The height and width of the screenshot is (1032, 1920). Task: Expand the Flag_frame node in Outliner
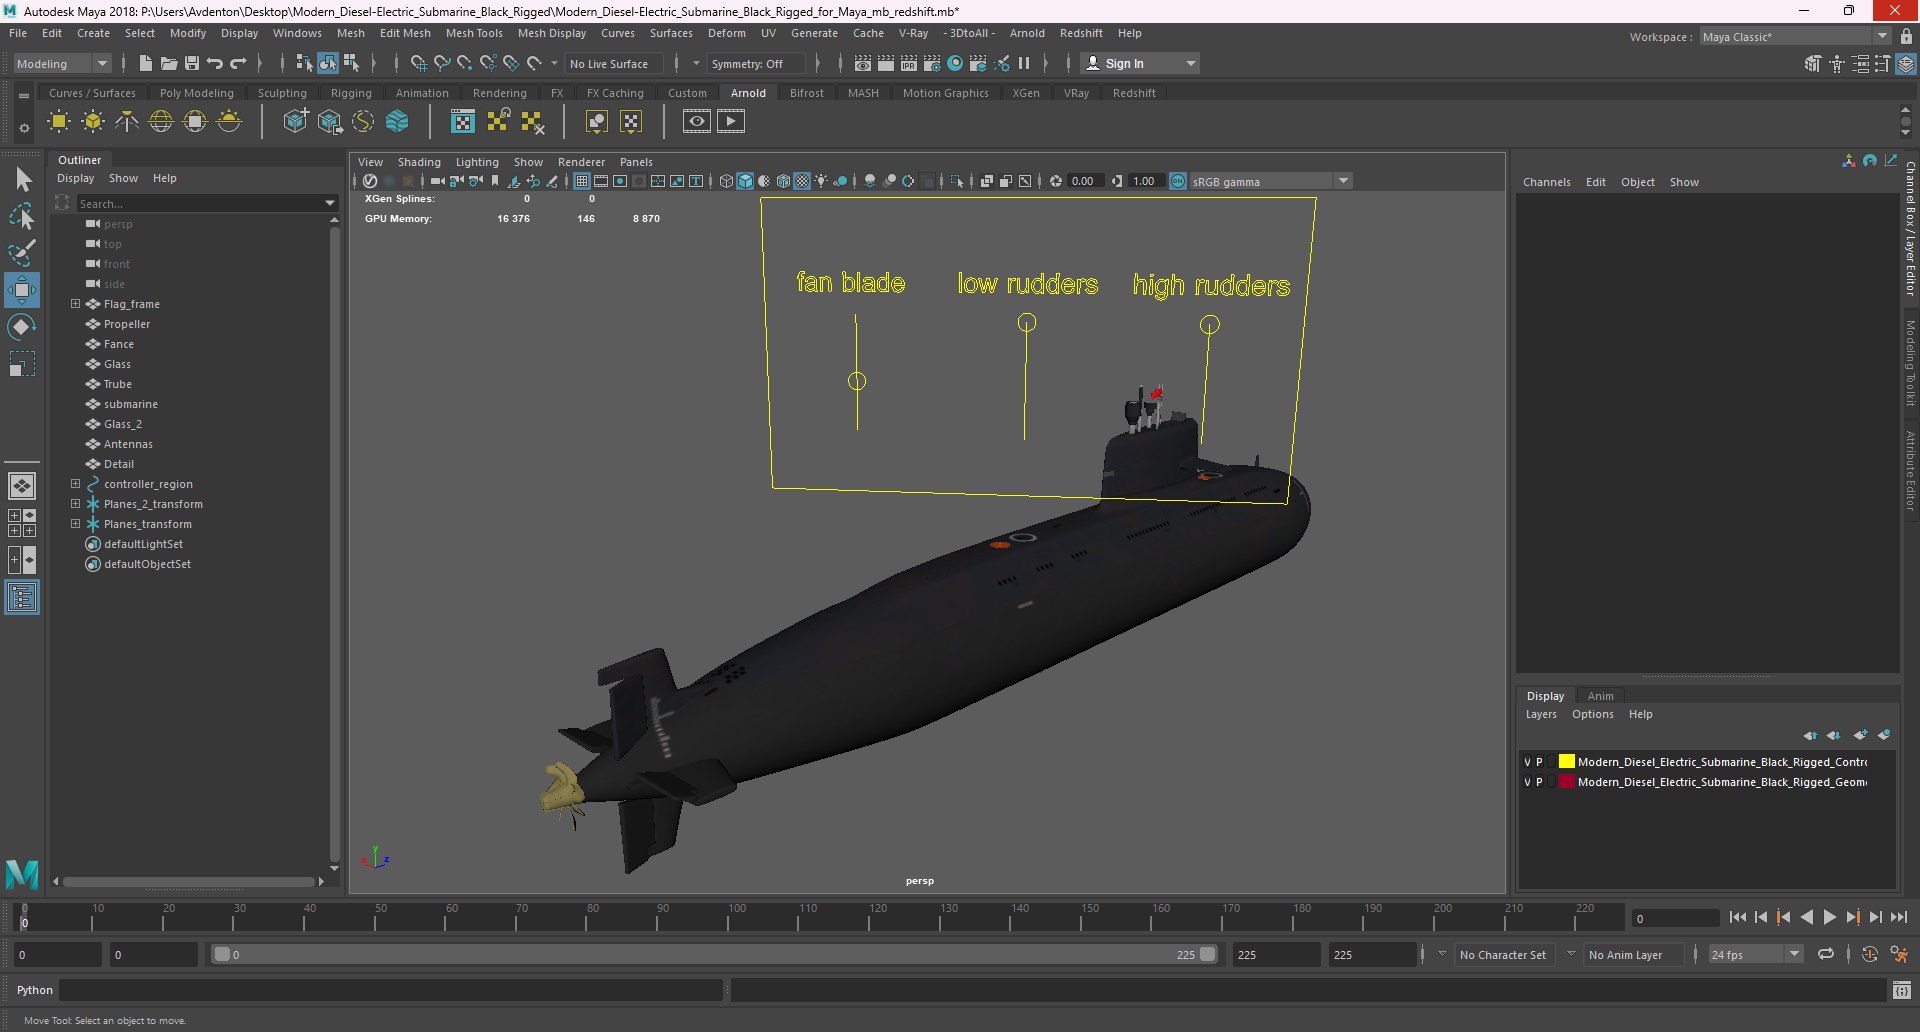point(75,303)
